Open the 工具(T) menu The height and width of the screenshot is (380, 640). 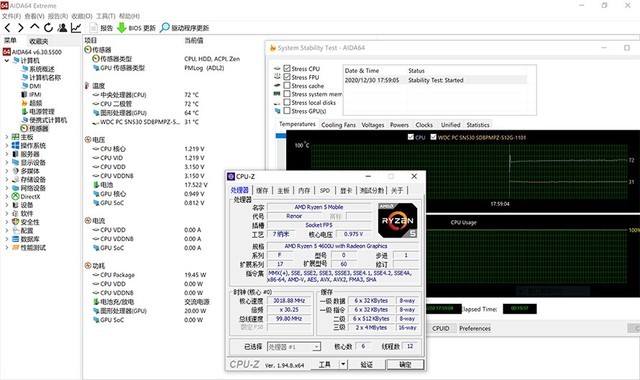[106, 16]
